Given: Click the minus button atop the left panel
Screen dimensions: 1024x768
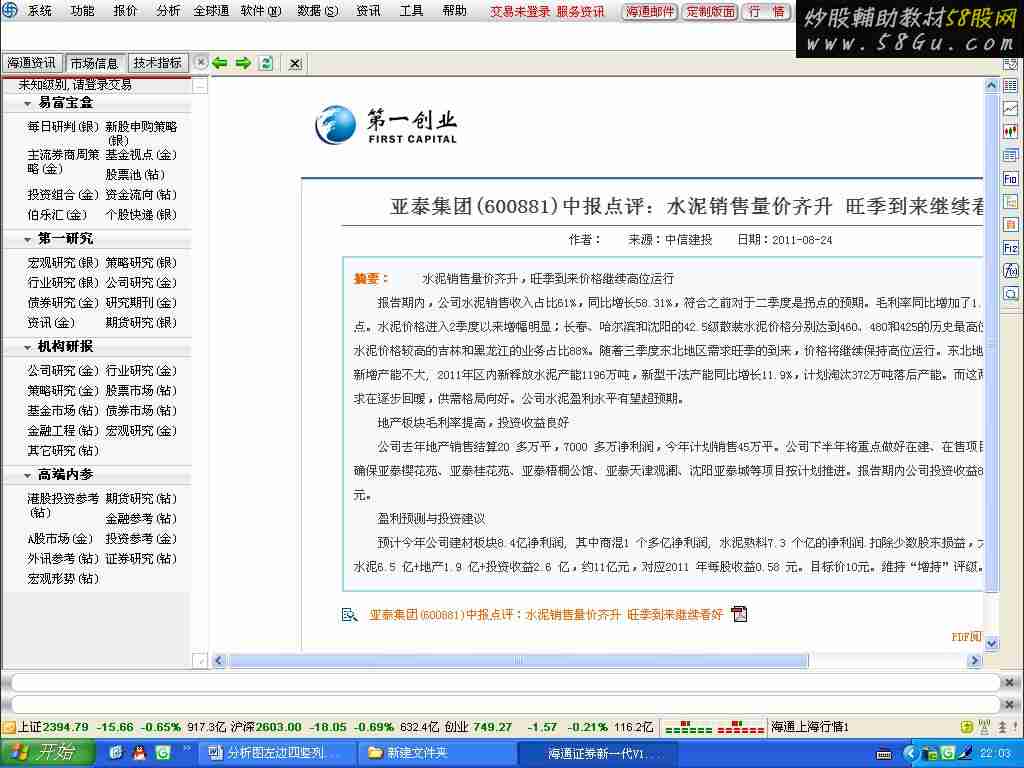Looking at the screenshot, I should click(x=200, y=86).
